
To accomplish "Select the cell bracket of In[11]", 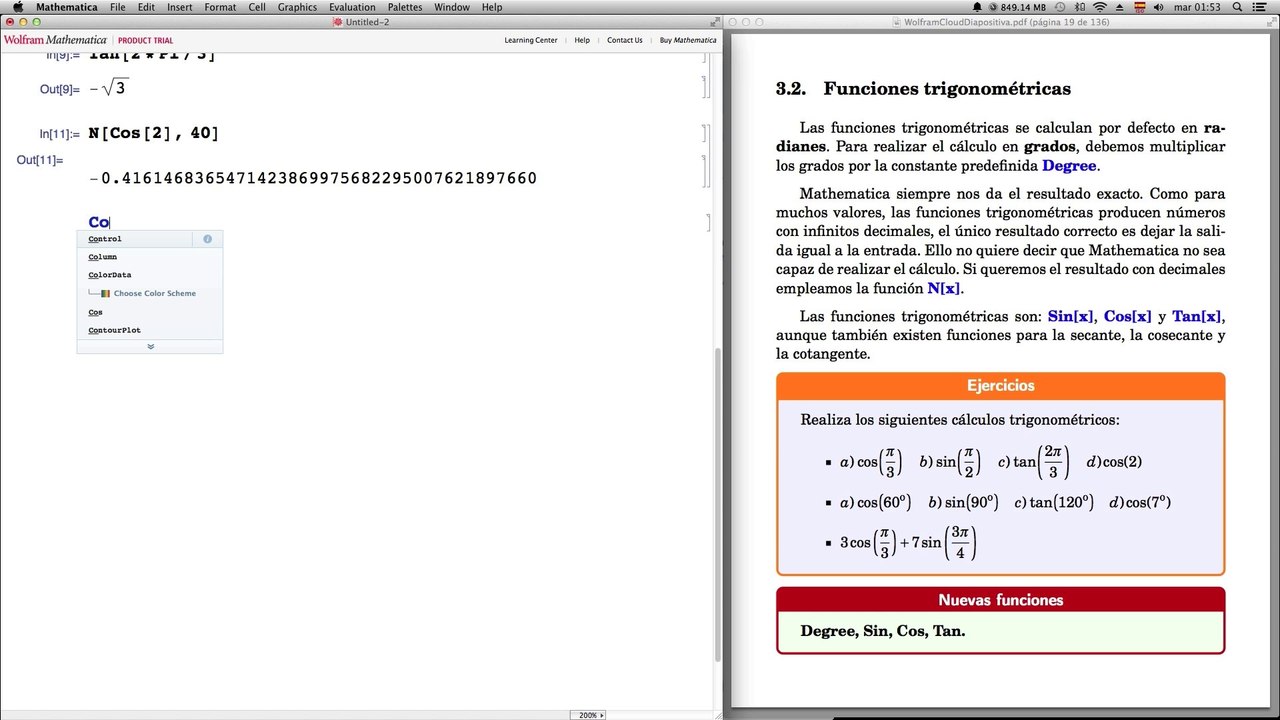I will click(x=705, y=133).
